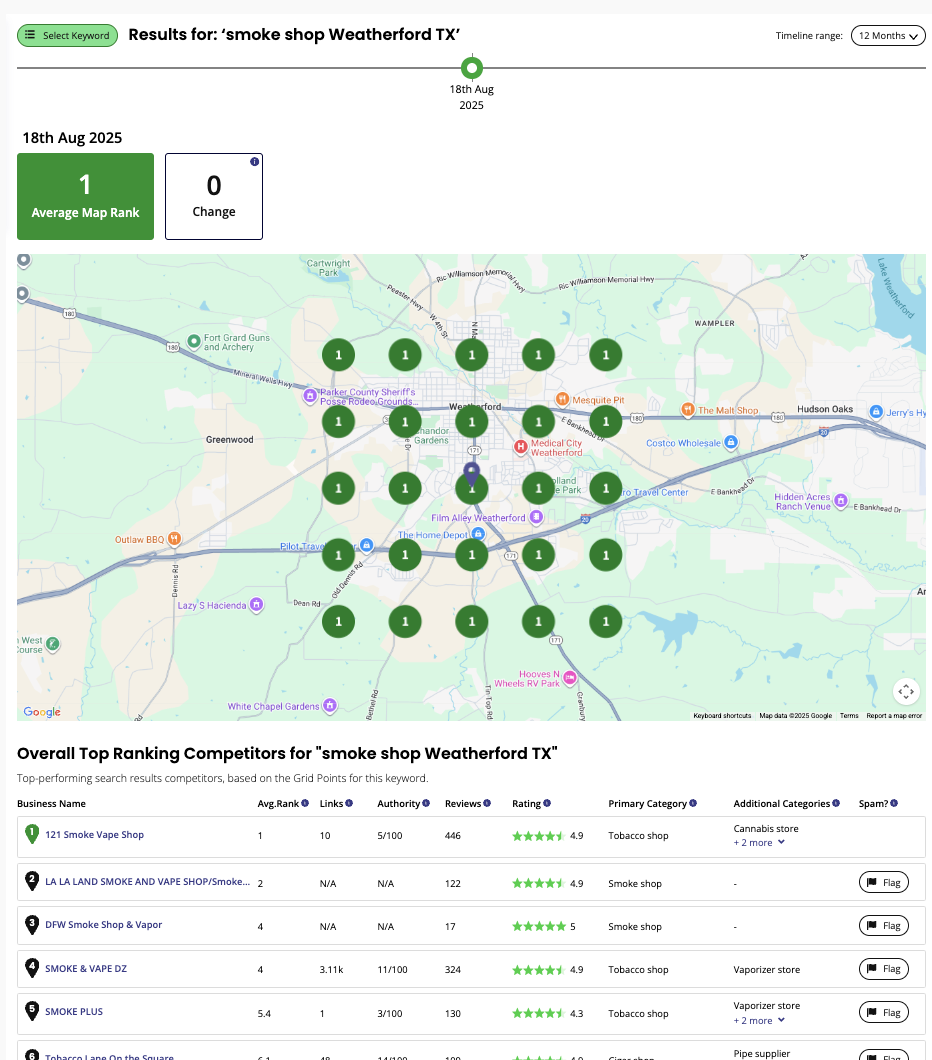Viewport: 932px width, 1060px height.
Task: Expand '+ 2 more' categories for 121 Smoke Vape Shop
Action: coord(759,842)
